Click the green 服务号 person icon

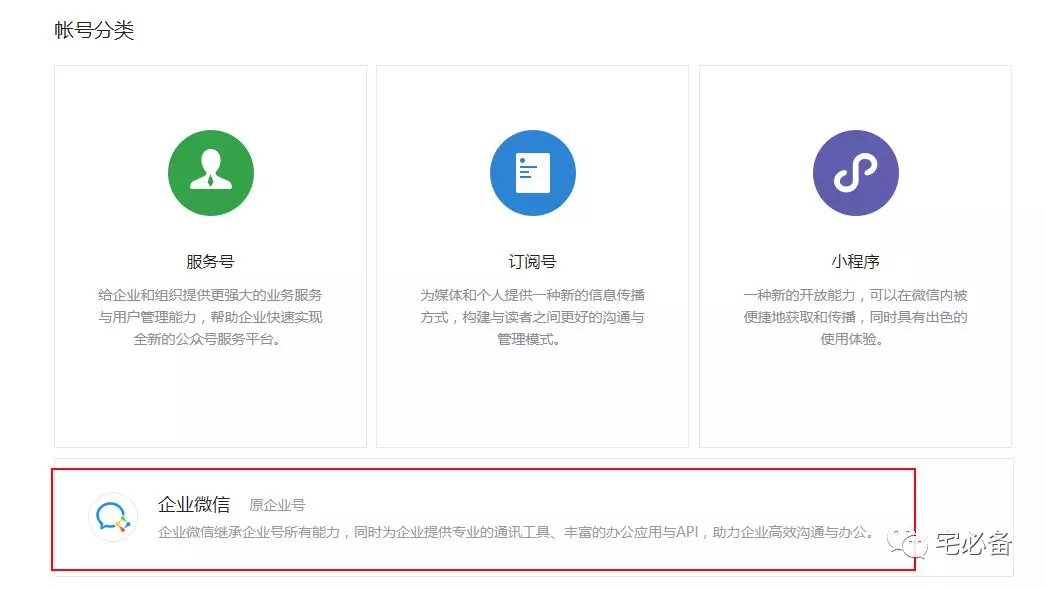coord(211,173)
